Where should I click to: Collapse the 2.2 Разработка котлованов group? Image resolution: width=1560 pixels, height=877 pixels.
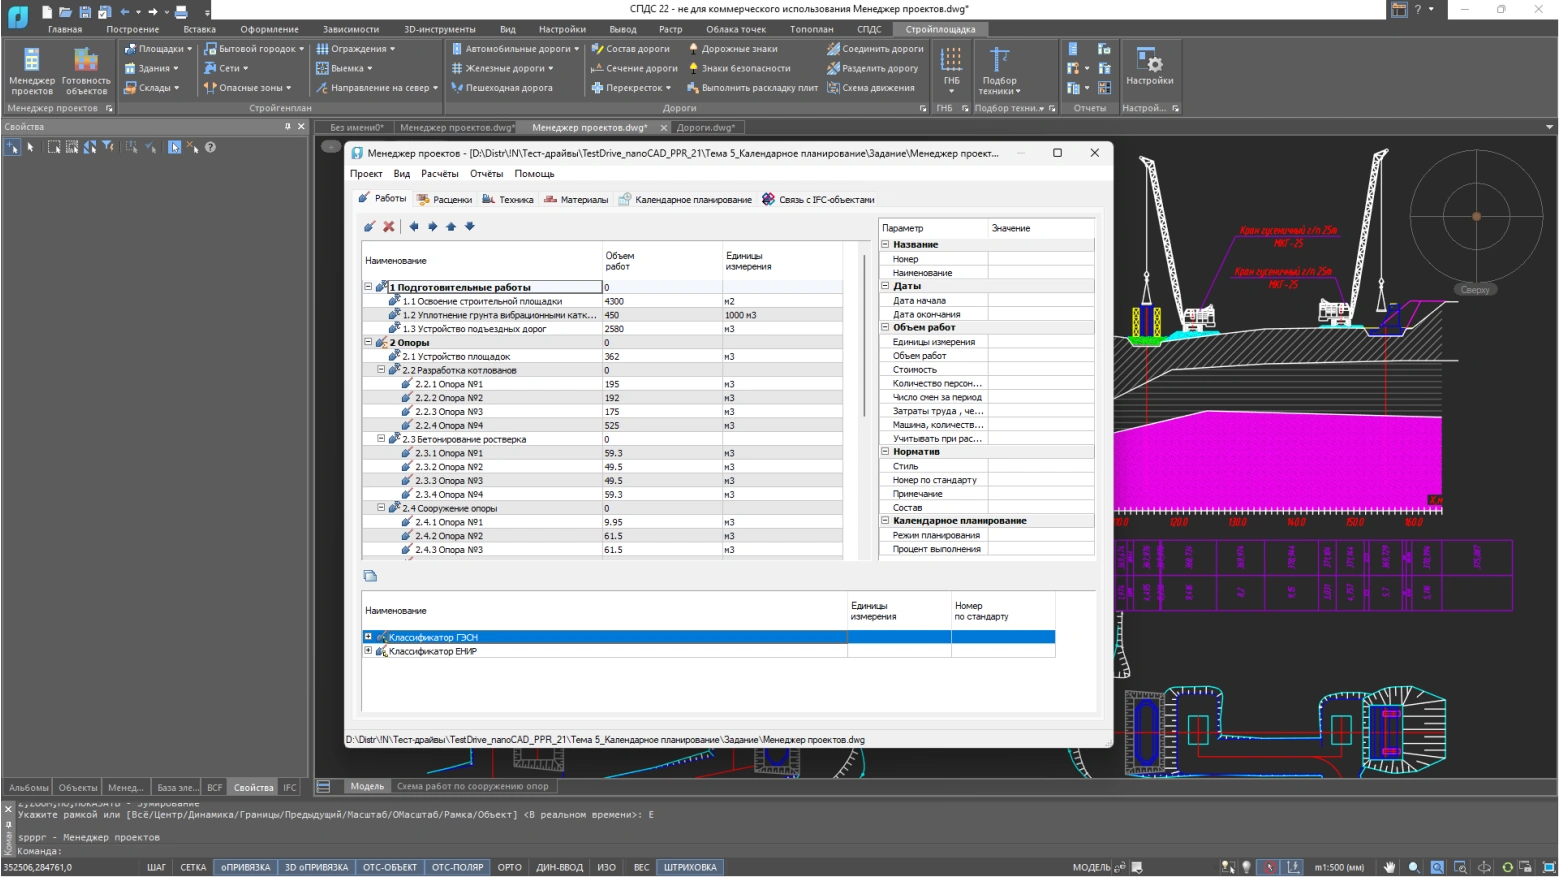click(381, 370)
